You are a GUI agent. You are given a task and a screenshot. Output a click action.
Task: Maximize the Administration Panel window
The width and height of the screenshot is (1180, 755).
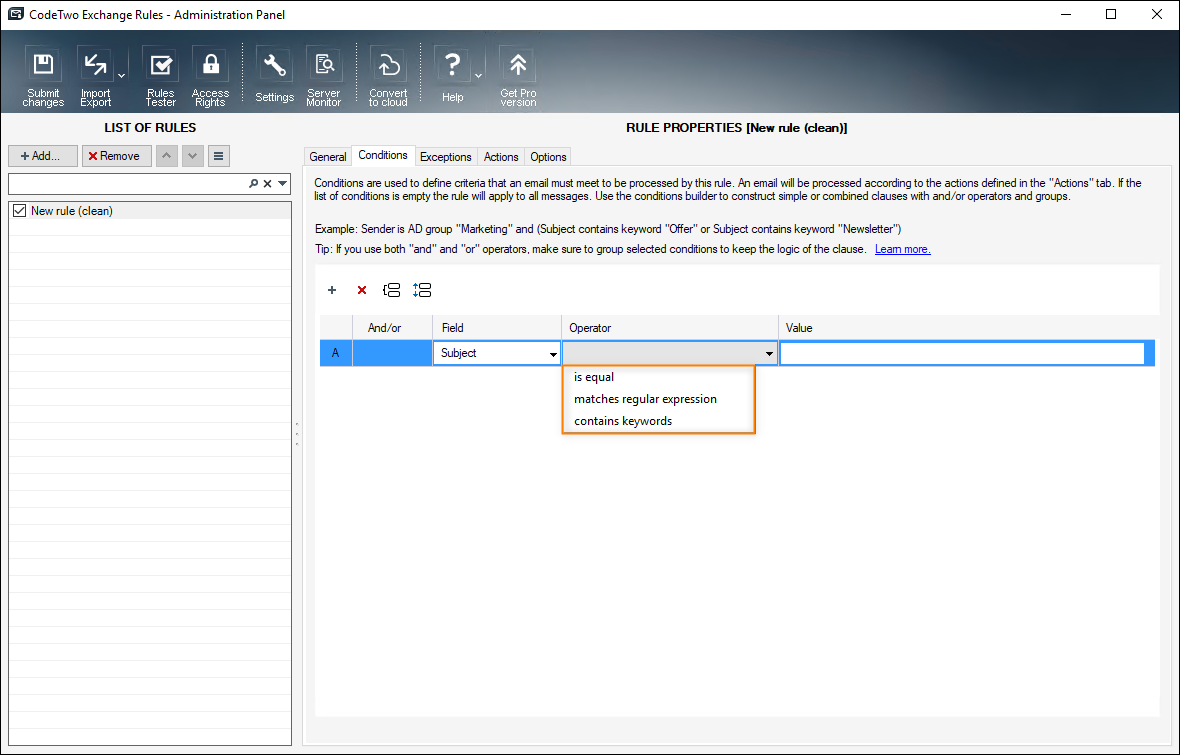1111,14
